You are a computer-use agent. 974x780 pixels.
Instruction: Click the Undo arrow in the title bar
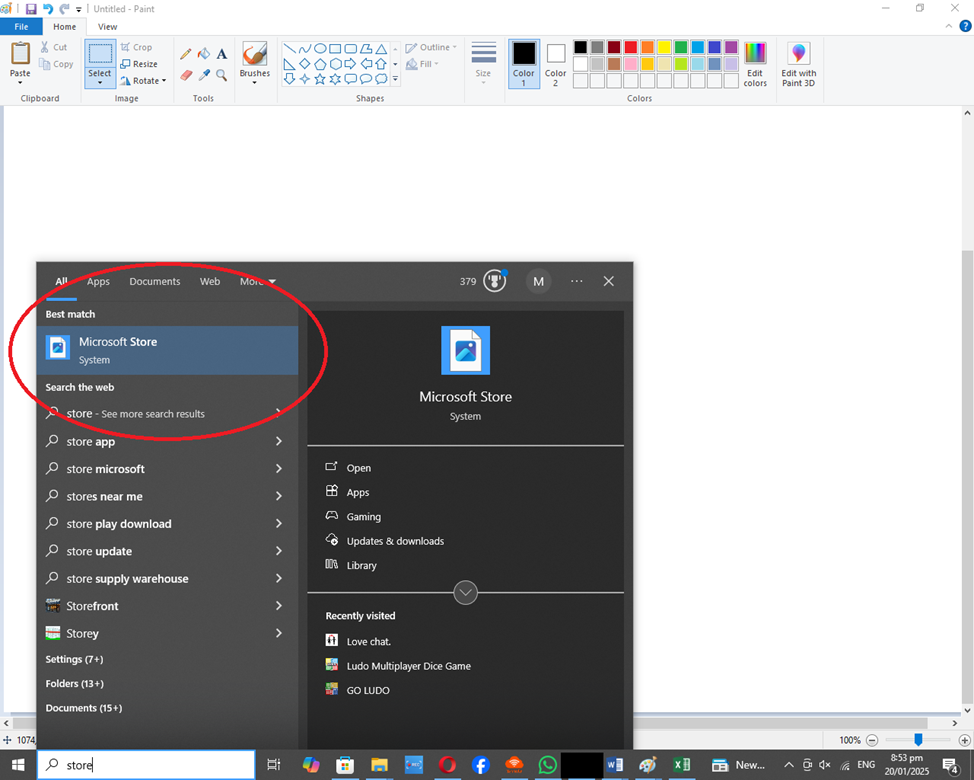pyautogui.click(x=48, y=9)
